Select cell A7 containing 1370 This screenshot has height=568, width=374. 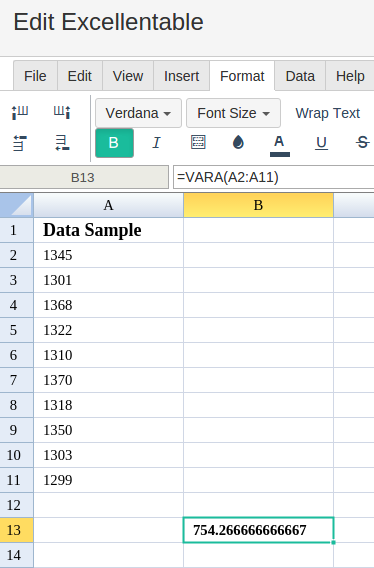pyautogui.click(x=108, y=380)
